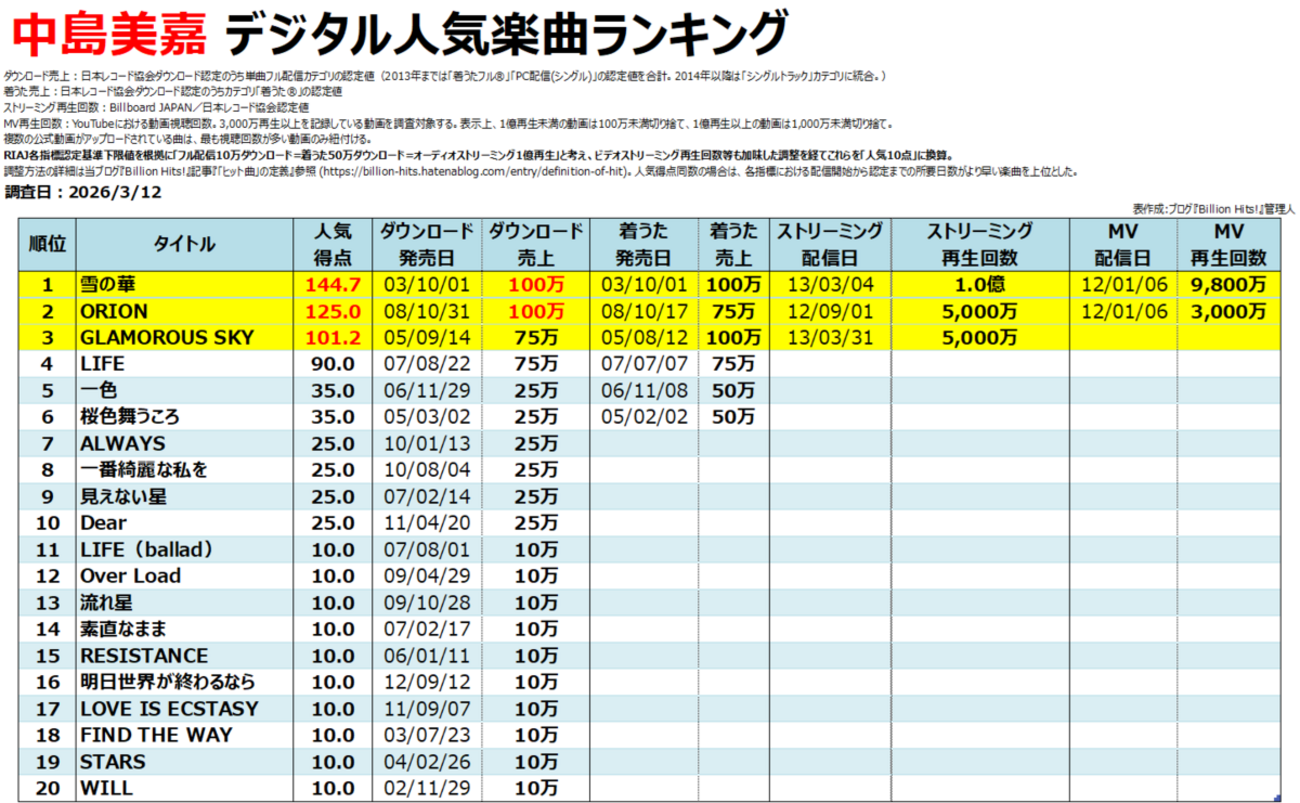Click the 順位 column header
Viewport: 1300px width, 803px height.
(48, 244)
